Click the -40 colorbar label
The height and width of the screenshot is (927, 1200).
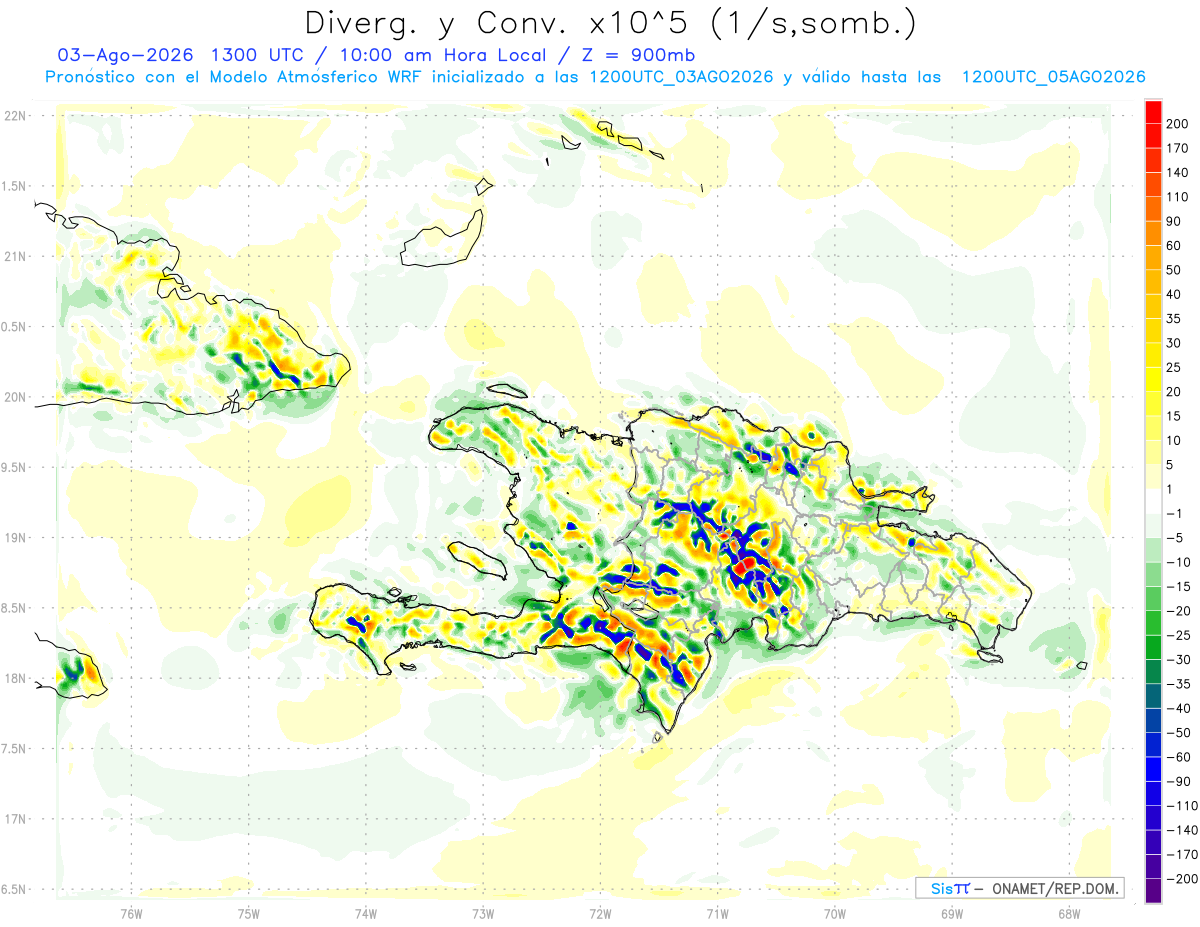tap(1177, 709)
